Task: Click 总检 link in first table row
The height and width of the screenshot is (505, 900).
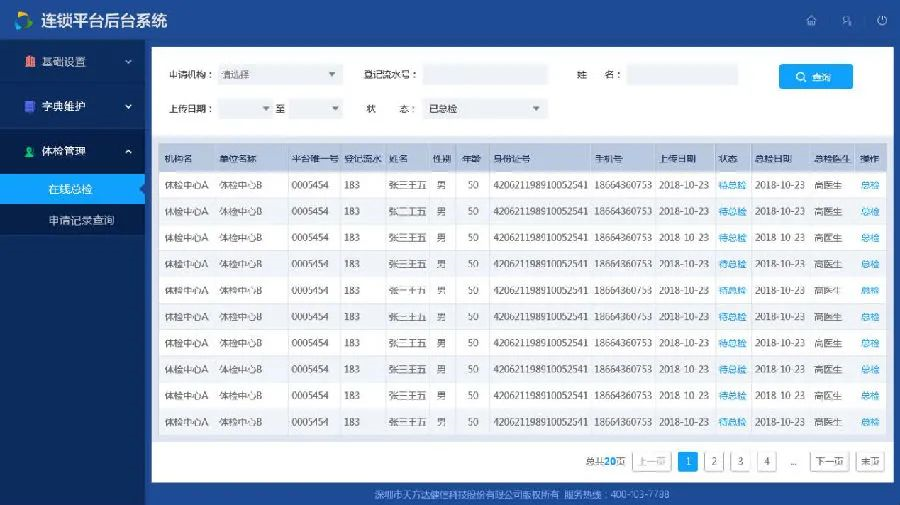Action: point(869,185)
